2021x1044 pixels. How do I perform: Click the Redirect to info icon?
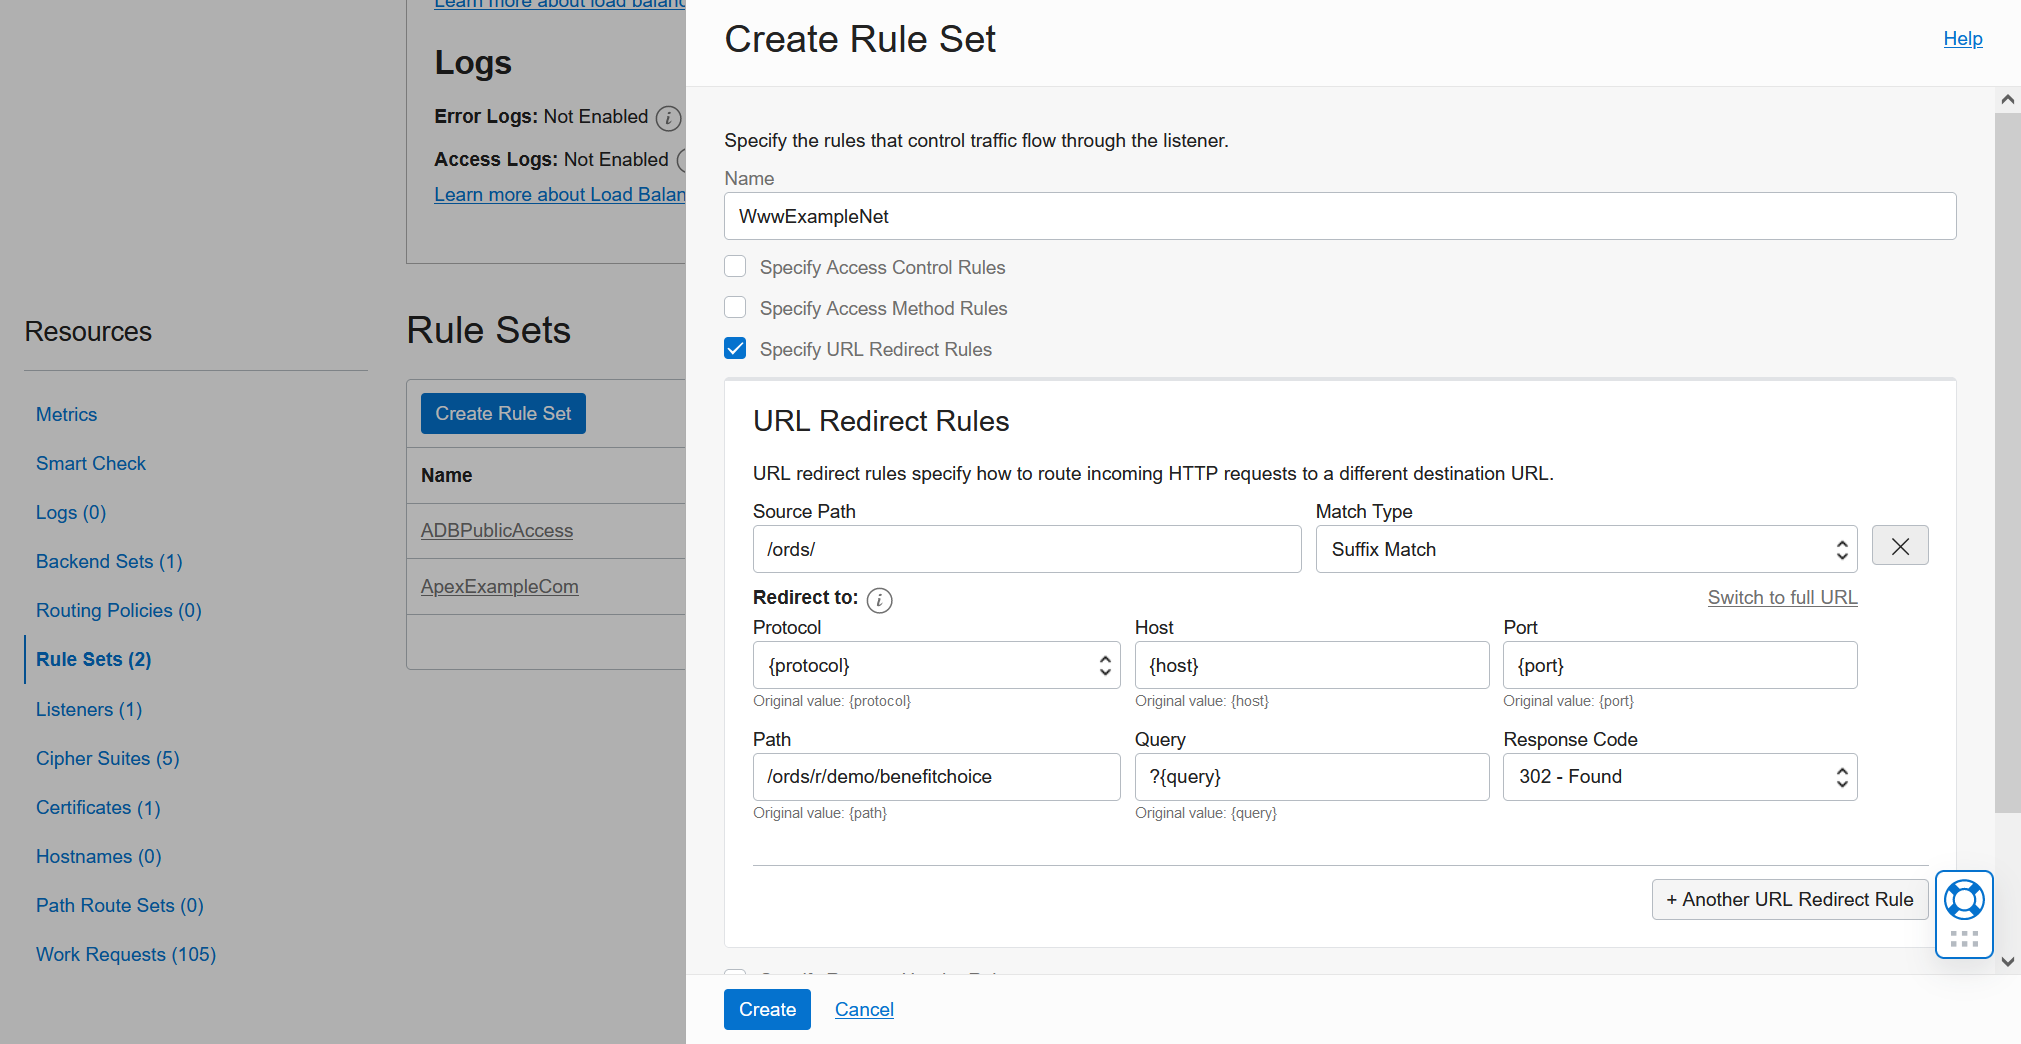[x=879, y=599]
